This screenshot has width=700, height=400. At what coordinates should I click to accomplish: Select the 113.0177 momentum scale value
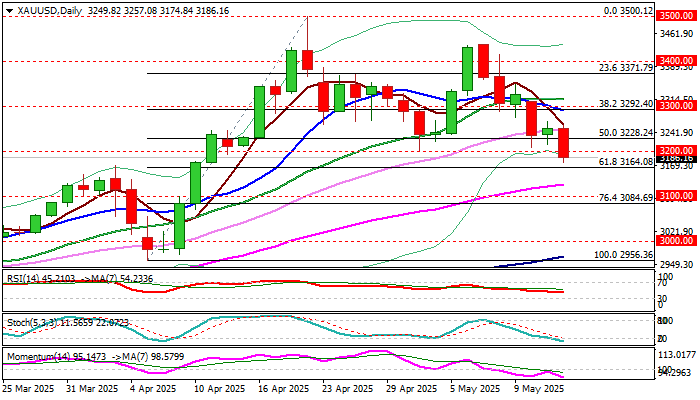tap(677, 355)
